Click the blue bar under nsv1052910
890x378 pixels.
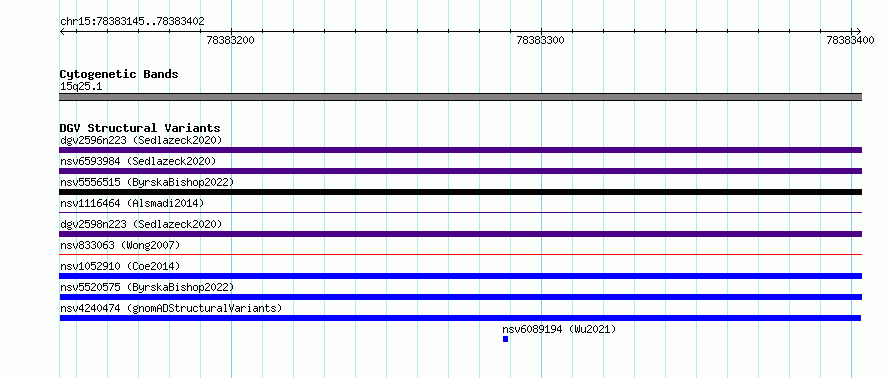click(x=460, y=276)
